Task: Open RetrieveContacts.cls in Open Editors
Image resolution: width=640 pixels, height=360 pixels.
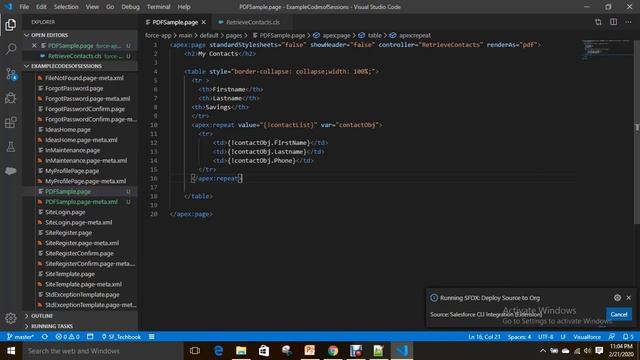Action: point(75,56)
